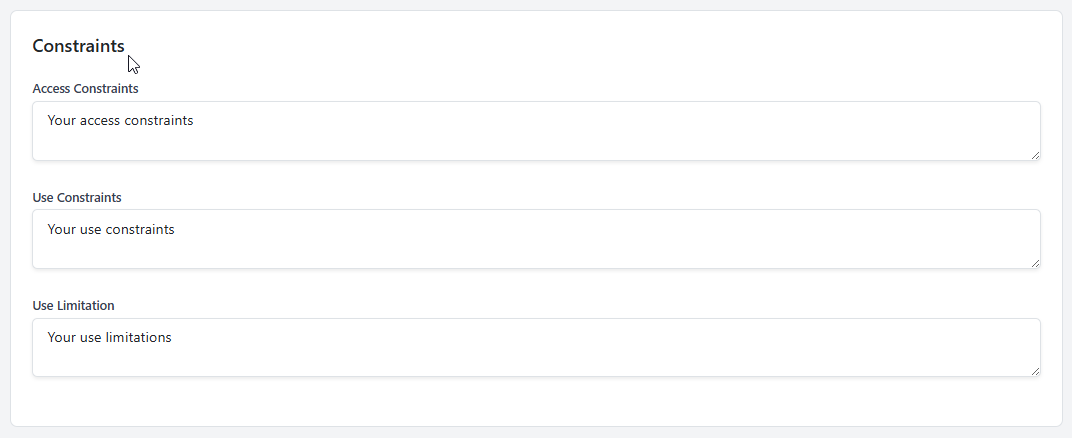Click the Use Constraints resize grip

(x=1035, y=263)
